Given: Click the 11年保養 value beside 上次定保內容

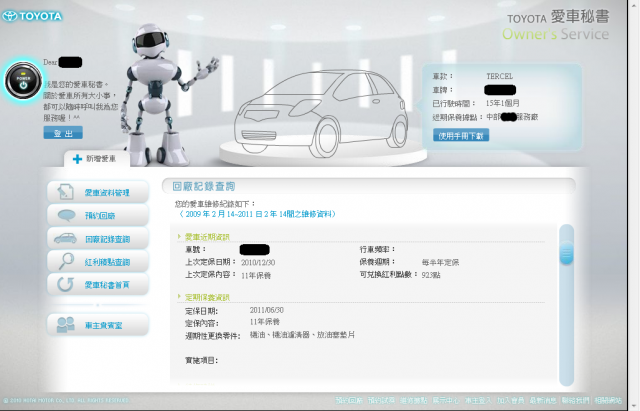Looking at the screenshot, I should pos(256,275).
